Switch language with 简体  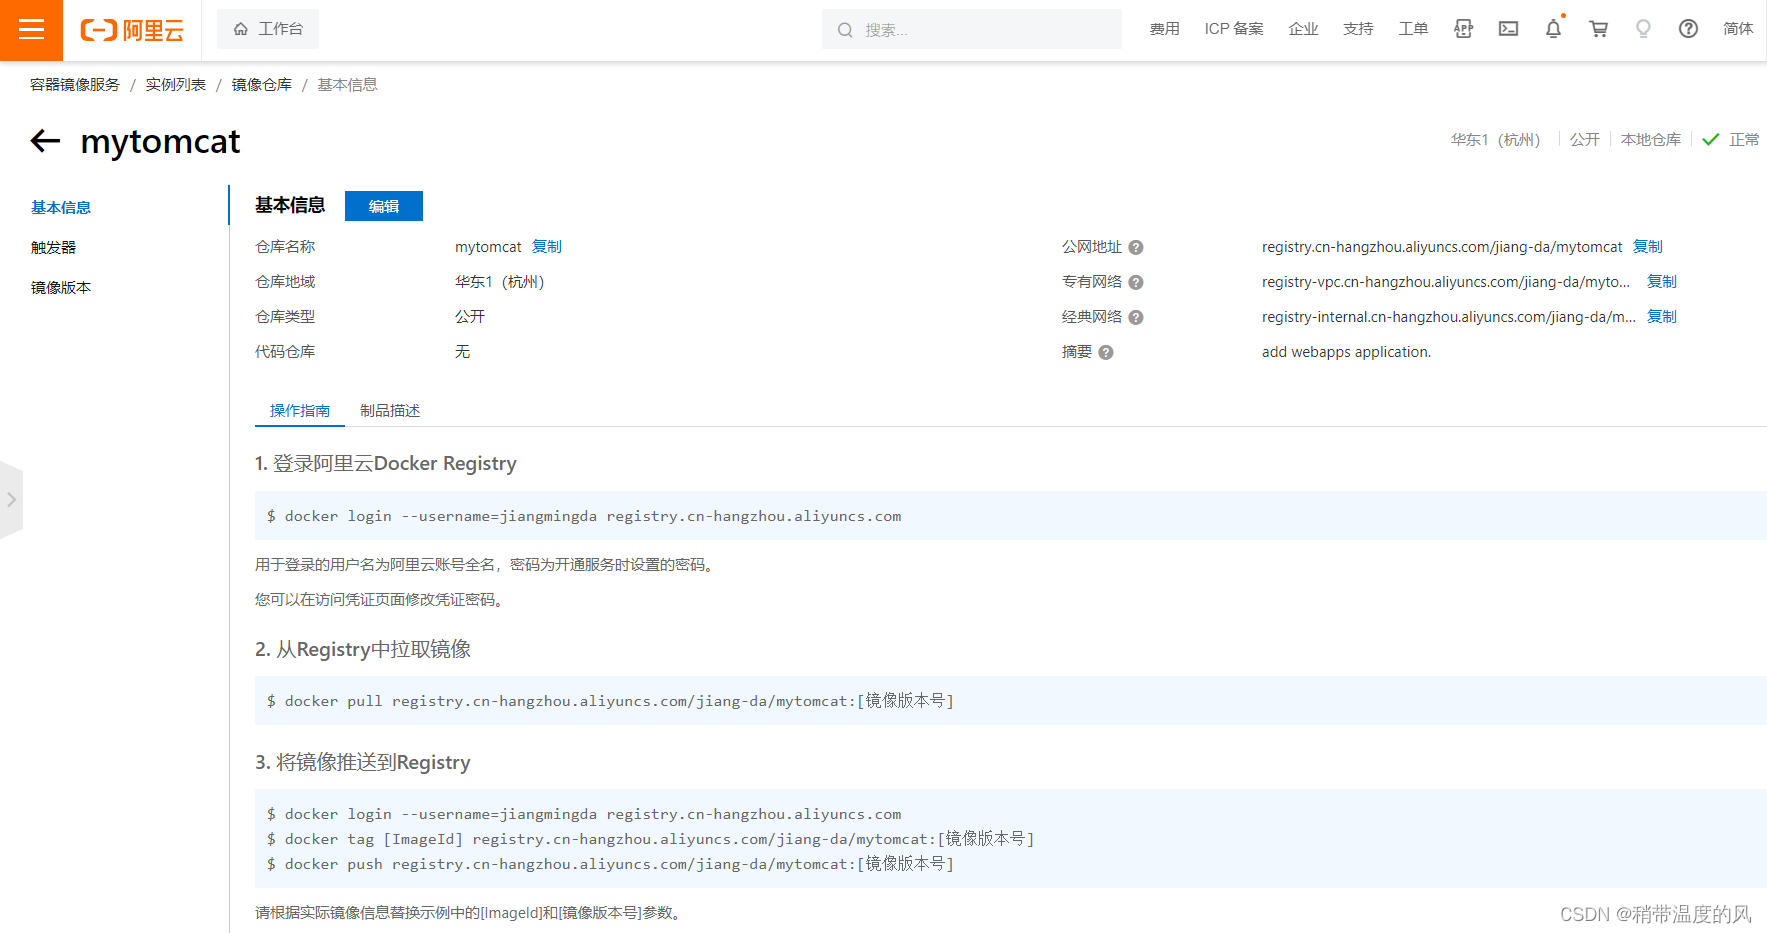(x=1738, y=29)
